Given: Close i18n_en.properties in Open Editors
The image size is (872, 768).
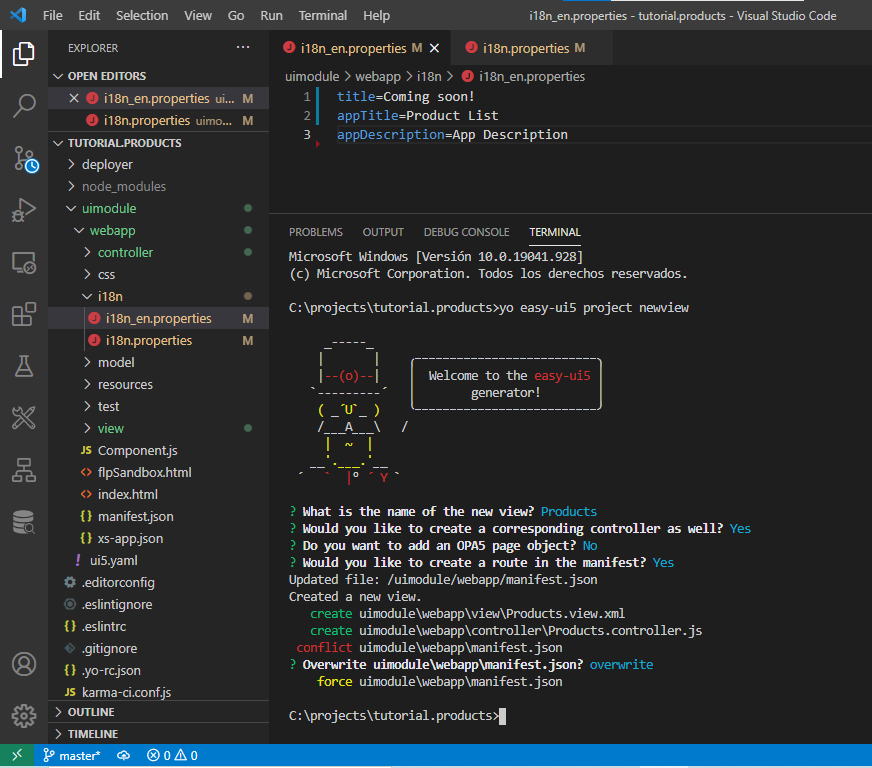Looking at the screenshot, I should pyautogui.click(x=73, y=98).
